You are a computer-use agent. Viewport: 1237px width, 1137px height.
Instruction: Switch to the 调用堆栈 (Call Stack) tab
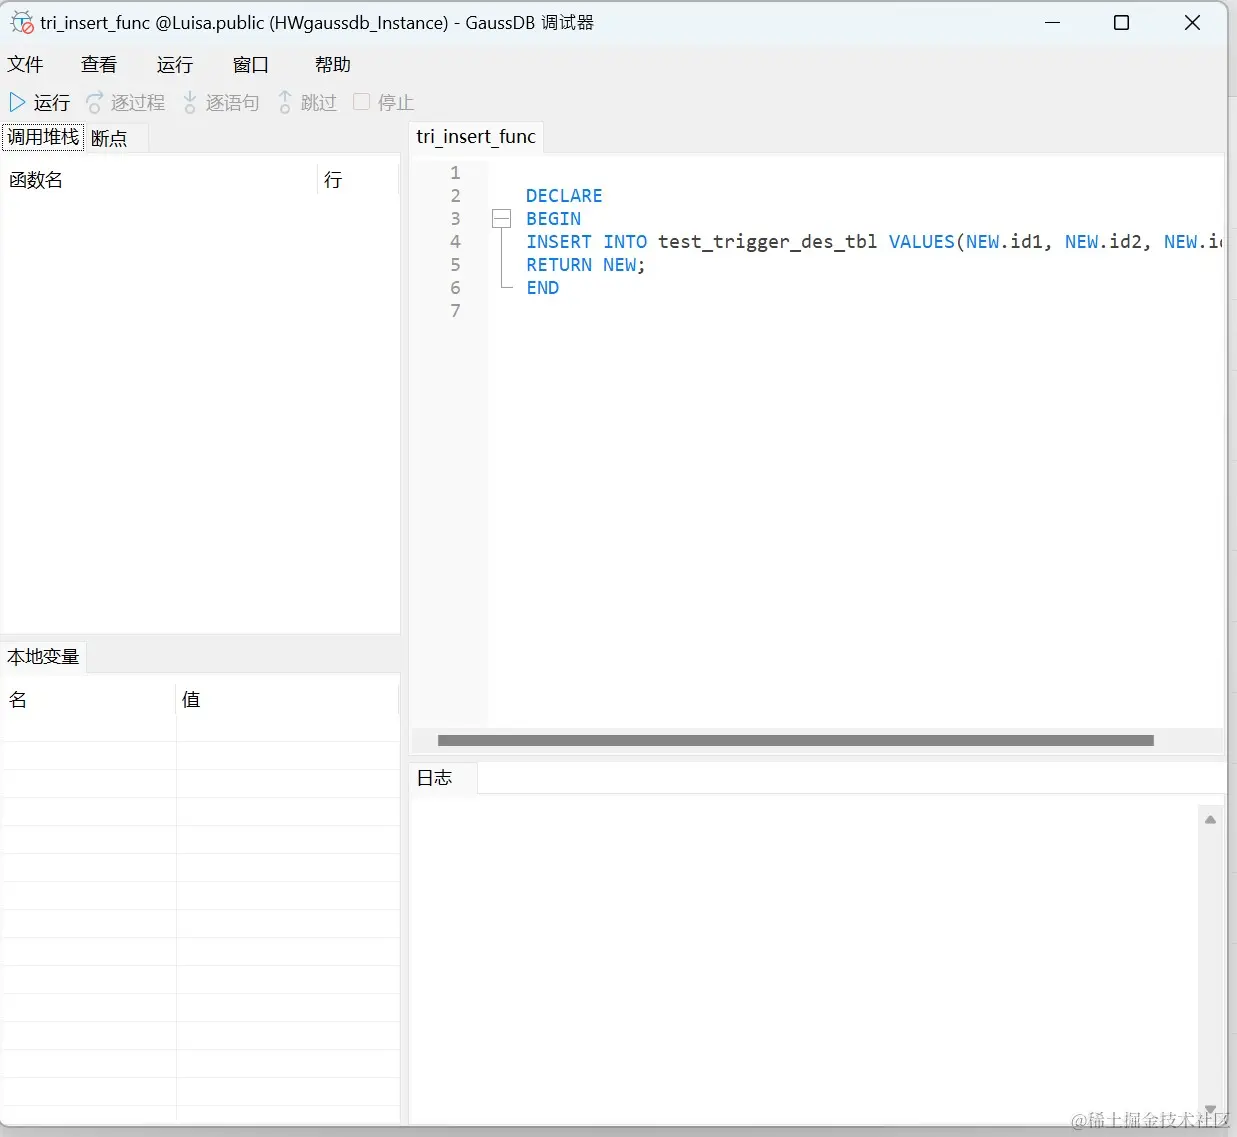click(43, 137)
